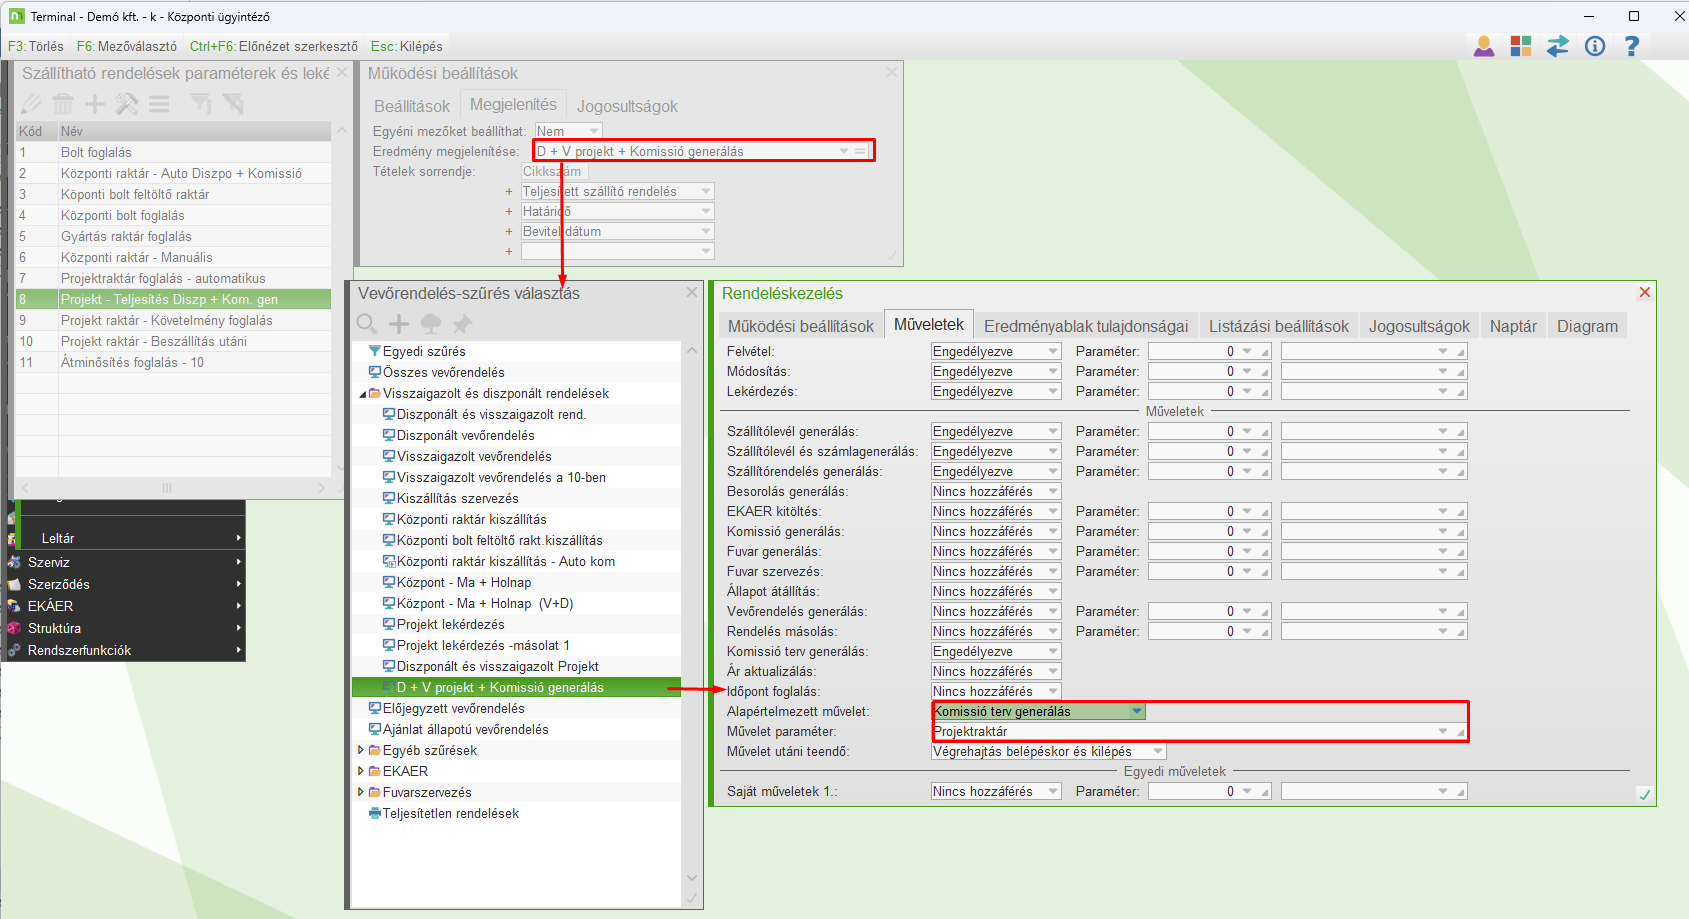
Task: Confirm Rendeléskezelés with the green checkmark
Action: (x=1644, y=794)
